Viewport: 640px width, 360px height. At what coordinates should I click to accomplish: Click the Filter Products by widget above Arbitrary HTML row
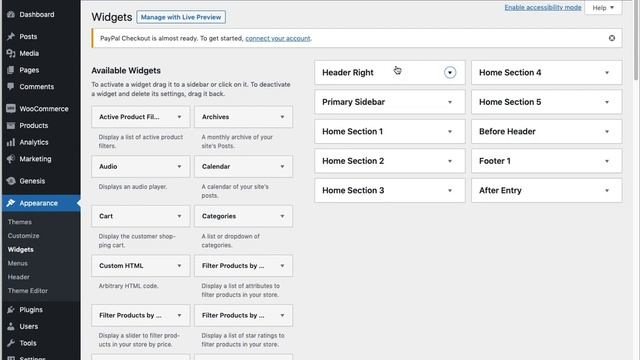(243, 266)
